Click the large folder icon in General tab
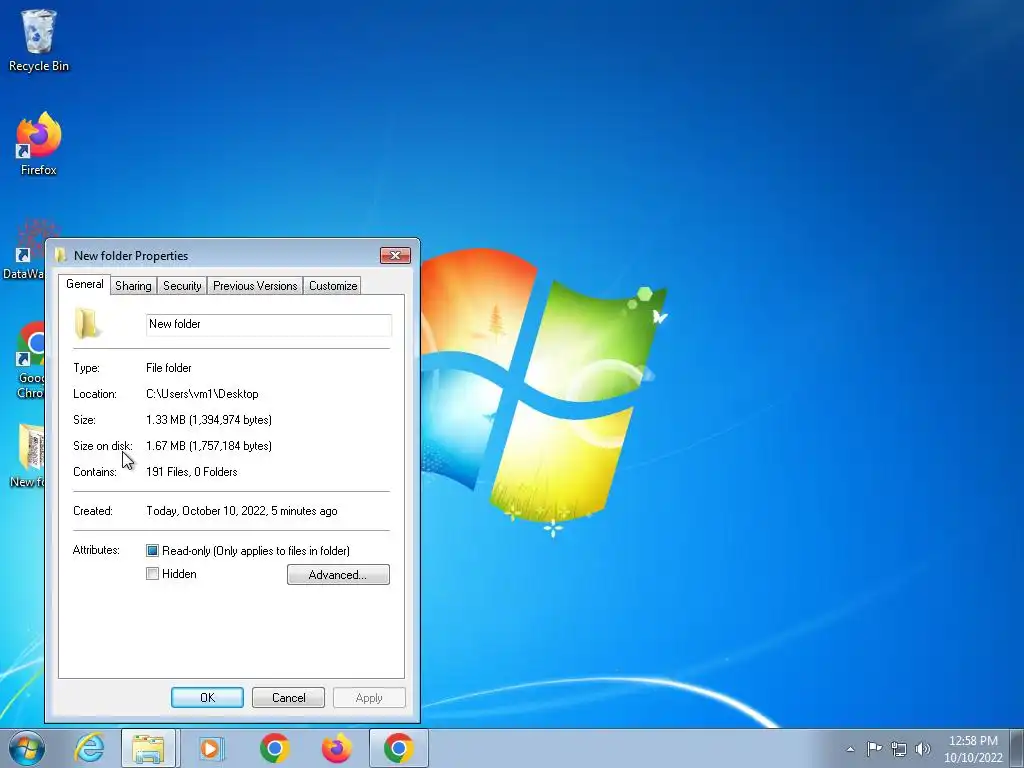 [87, 324]
